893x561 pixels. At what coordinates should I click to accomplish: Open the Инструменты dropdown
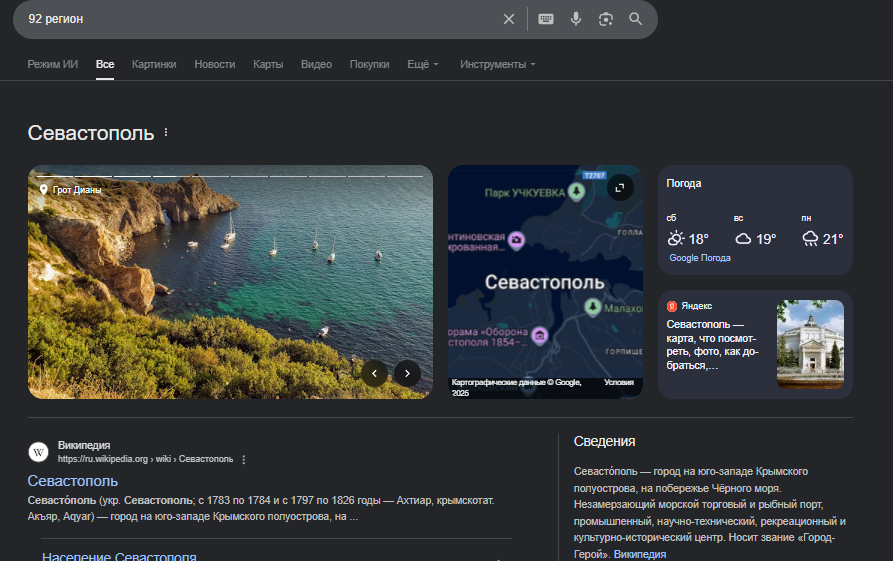coord(497,64)
